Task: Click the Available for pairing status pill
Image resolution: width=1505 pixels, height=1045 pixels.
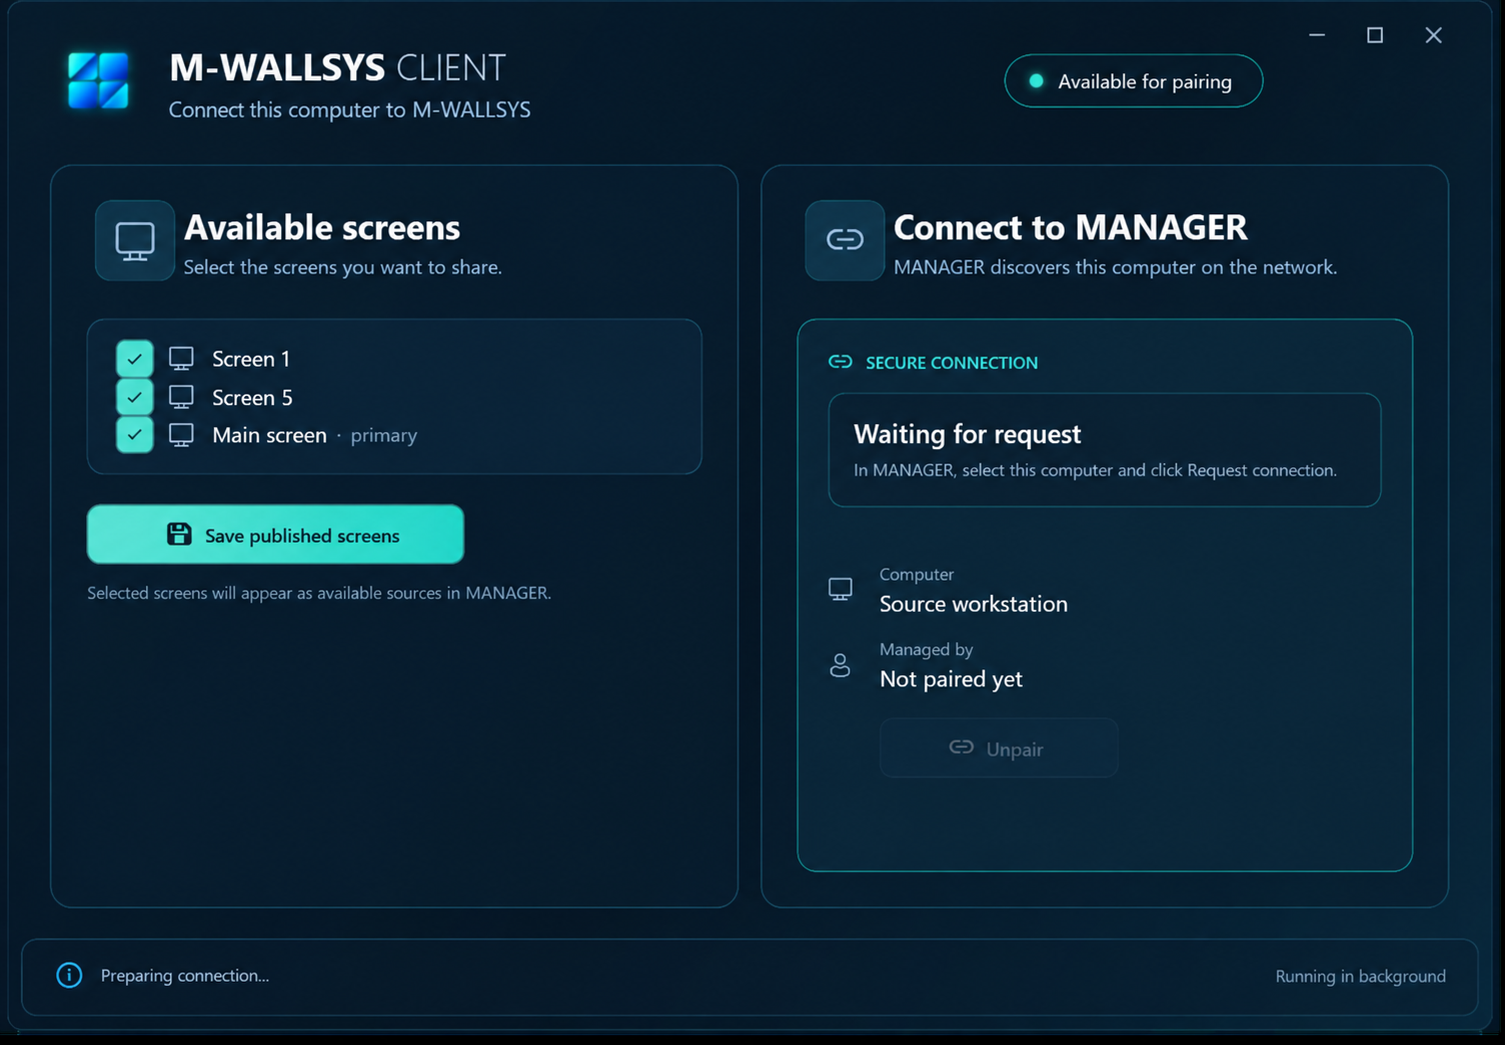Action: point(1134,81)
